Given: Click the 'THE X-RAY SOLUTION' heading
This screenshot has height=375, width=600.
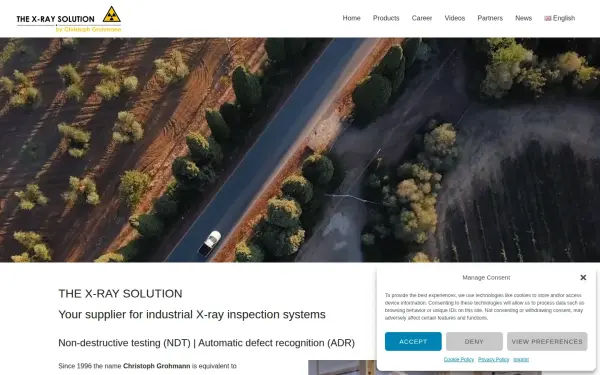Looking at the screenshot, I should click(120, 293).
